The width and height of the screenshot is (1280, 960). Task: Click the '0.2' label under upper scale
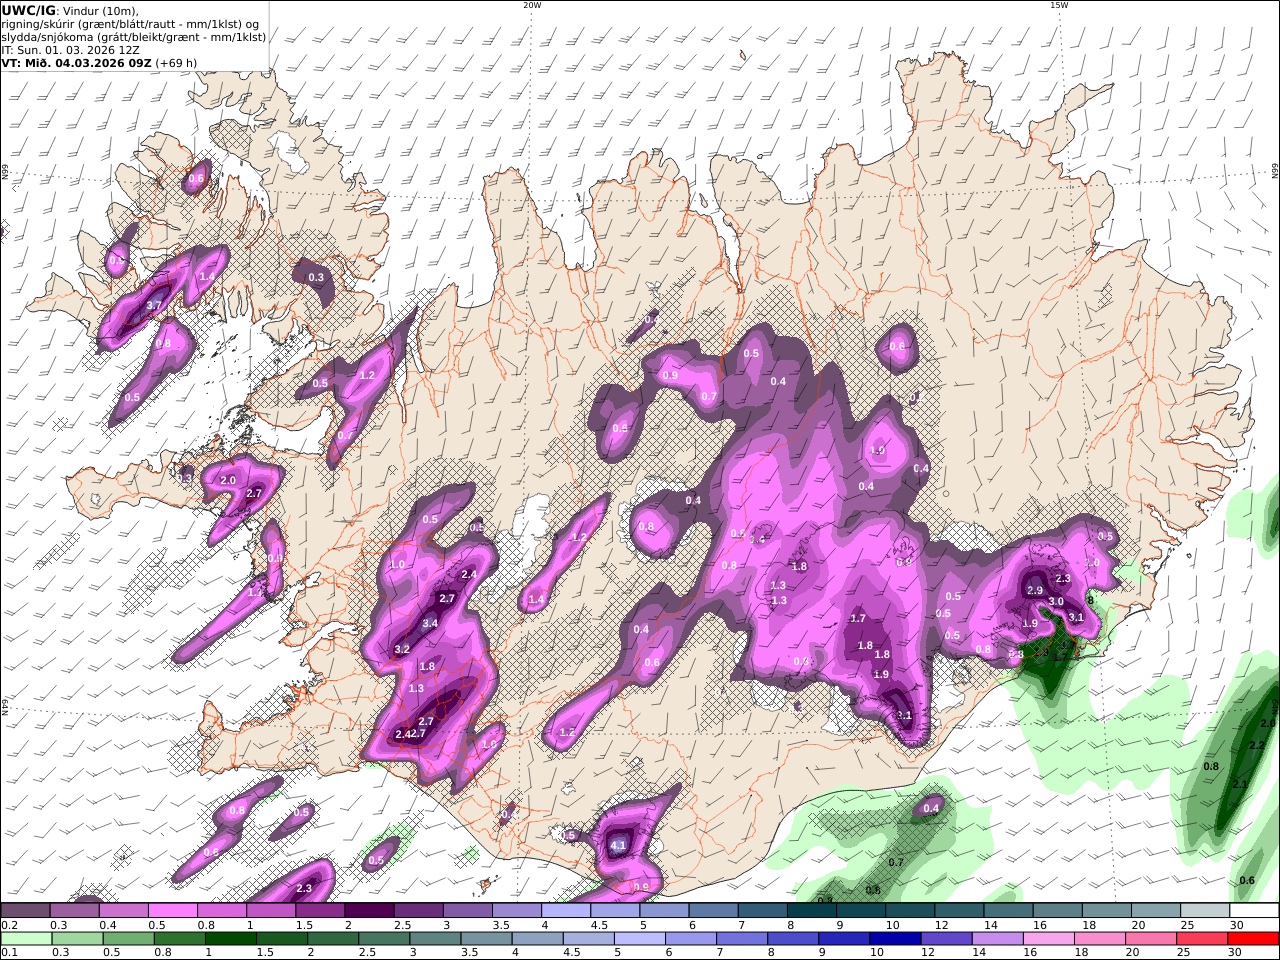click(x=8, y=925)
